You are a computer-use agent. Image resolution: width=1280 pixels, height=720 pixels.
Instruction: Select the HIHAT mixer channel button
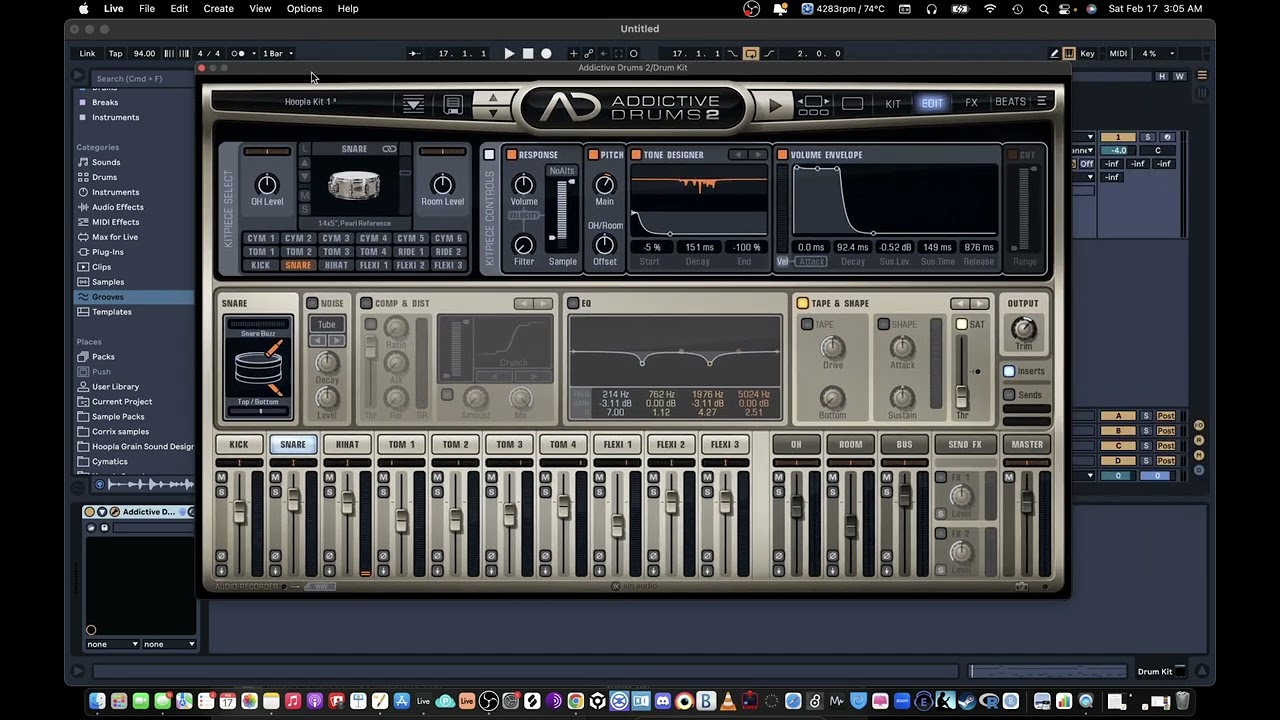coord(347,444)
